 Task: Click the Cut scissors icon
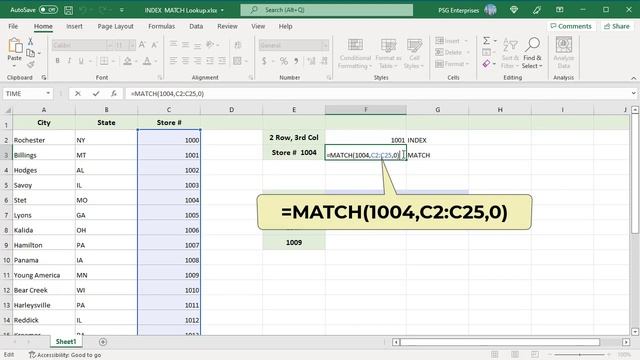(30, 41)
